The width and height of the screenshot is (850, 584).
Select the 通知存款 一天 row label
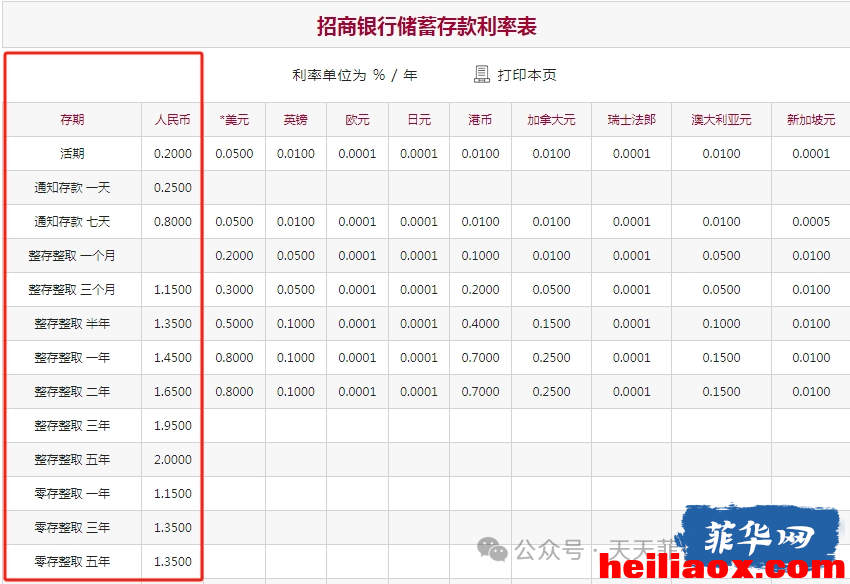click(72, 188)
